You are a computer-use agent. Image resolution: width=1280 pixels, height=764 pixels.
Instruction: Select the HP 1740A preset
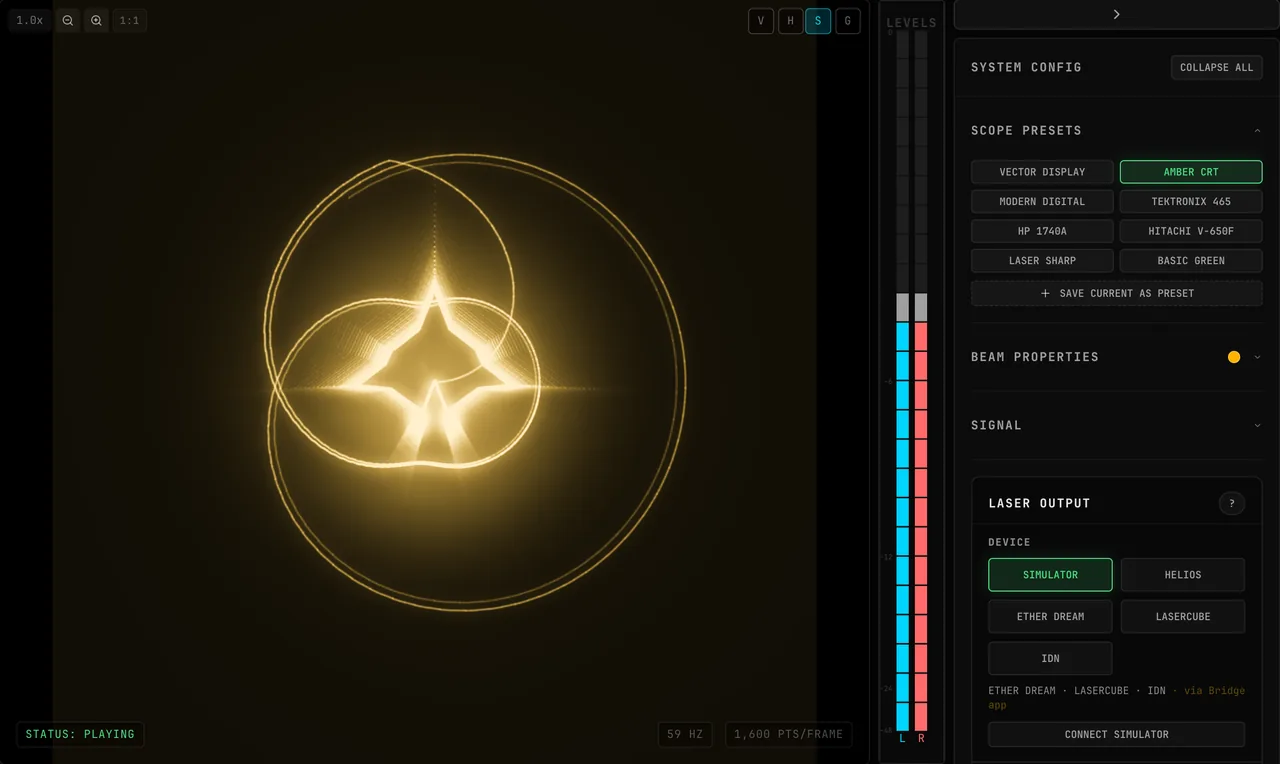[1042, 231]
